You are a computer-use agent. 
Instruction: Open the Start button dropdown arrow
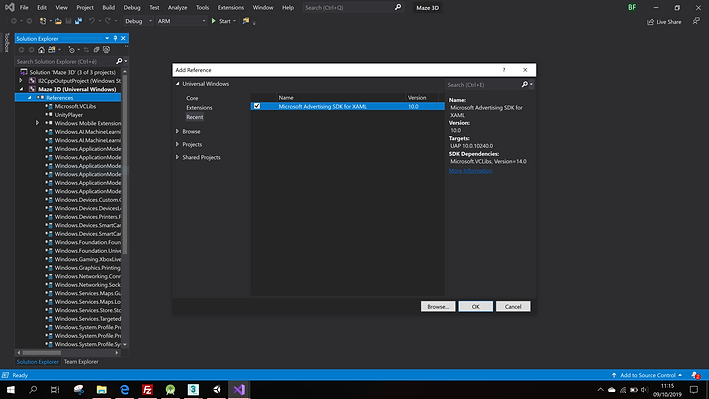pyautogui.click(x=234, y=21)
